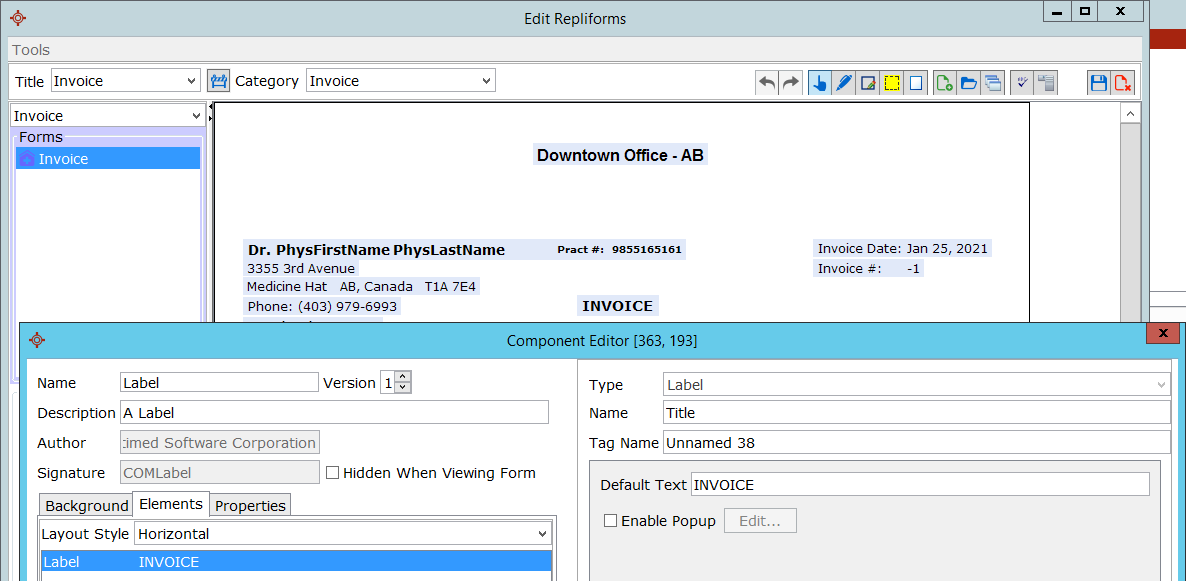
Task: Select the Invoice form in Forms list
Action: click(63, 159)
